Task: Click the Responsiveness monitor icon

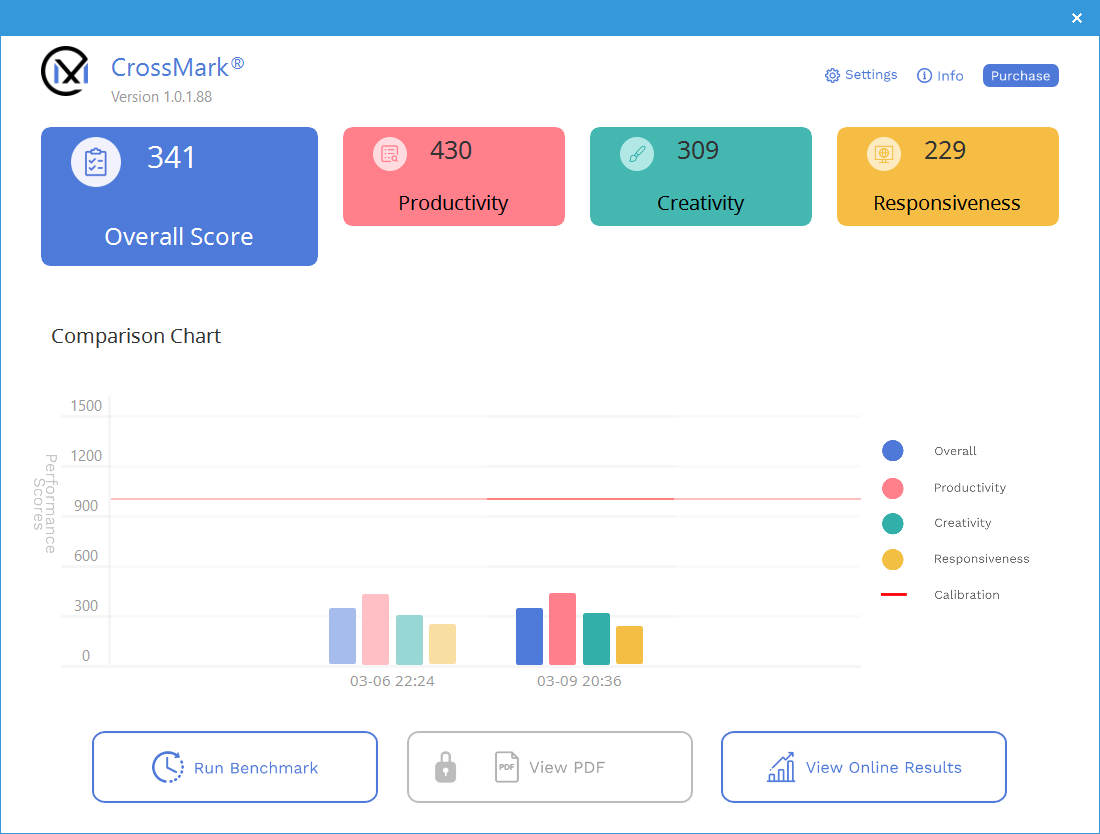Action: tap(884, 154)
